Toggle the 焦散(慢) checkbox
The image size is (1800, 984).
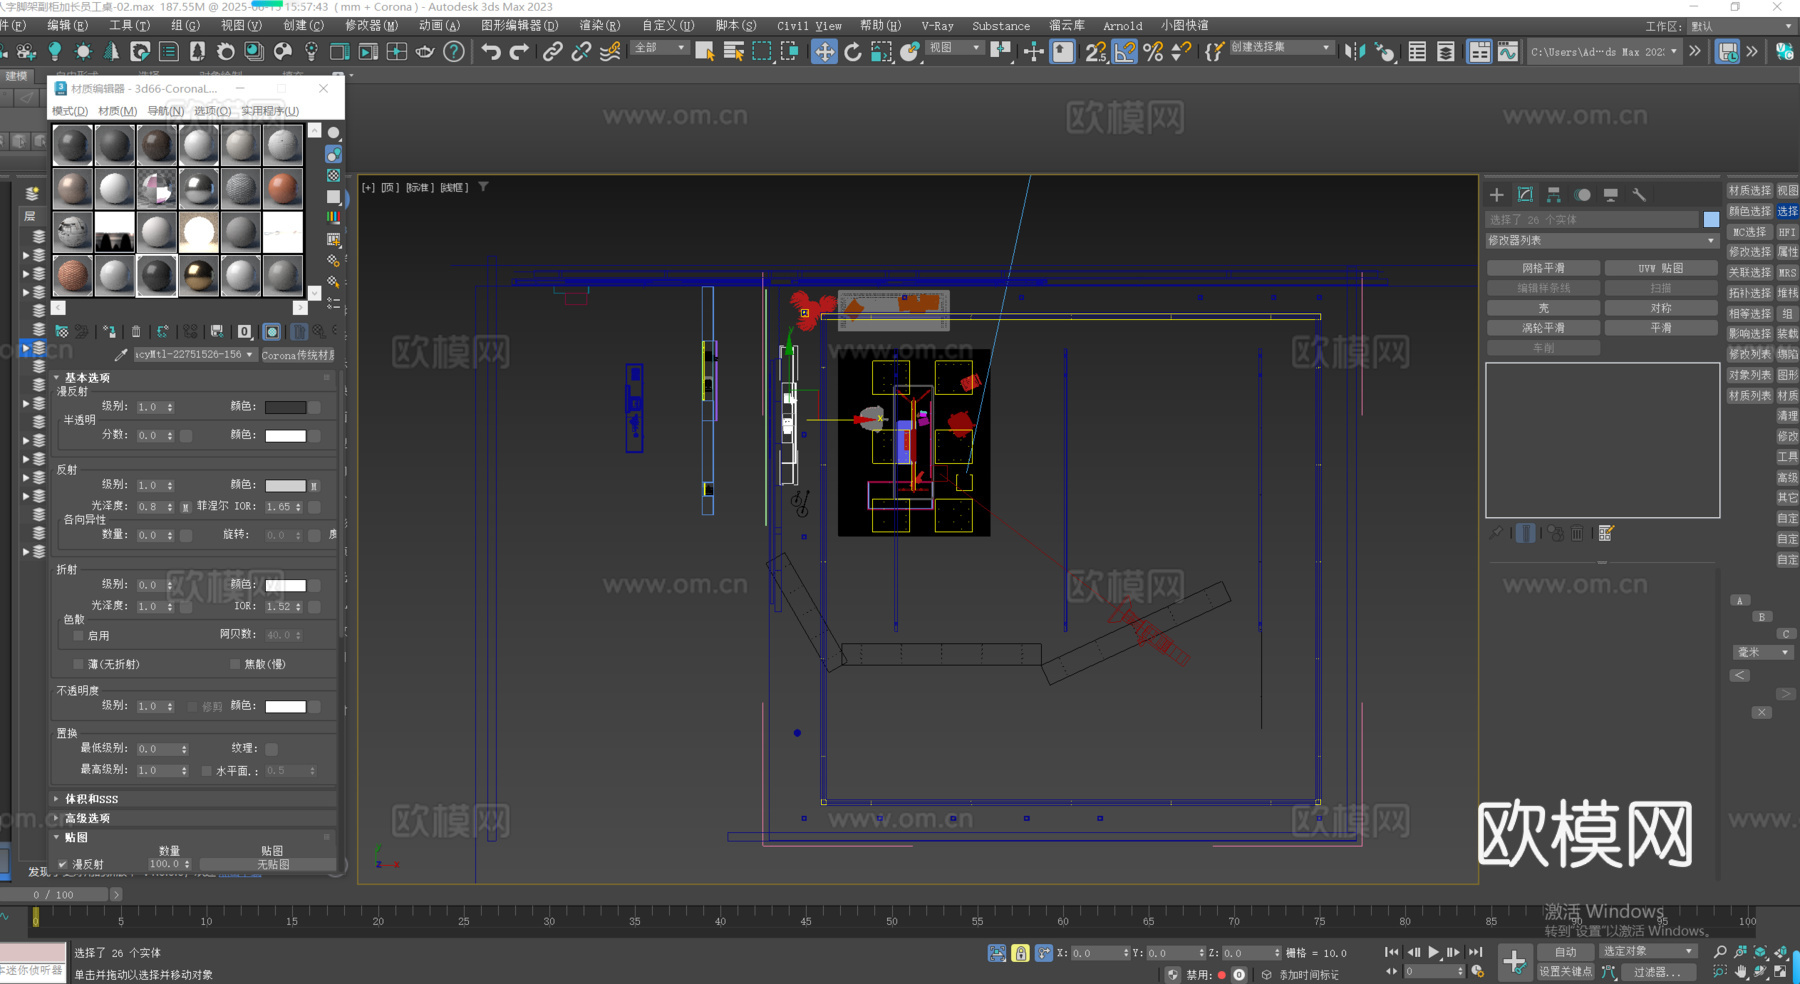pyautogui.click(x=235, y=664)
